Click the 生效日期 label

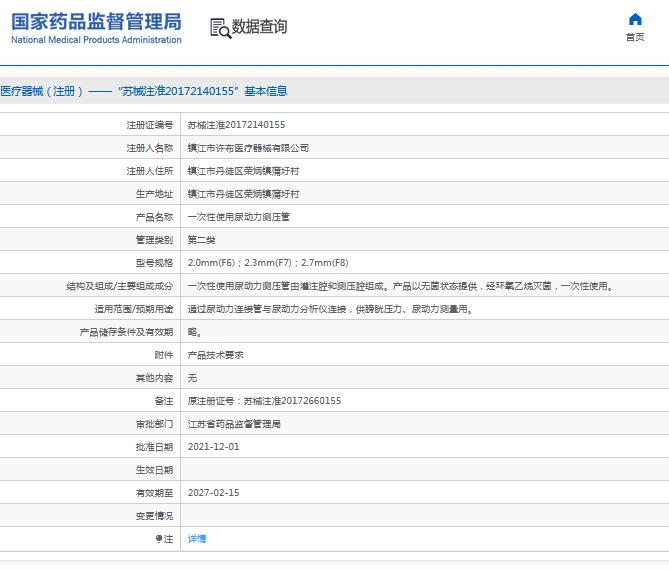[154, 470]
